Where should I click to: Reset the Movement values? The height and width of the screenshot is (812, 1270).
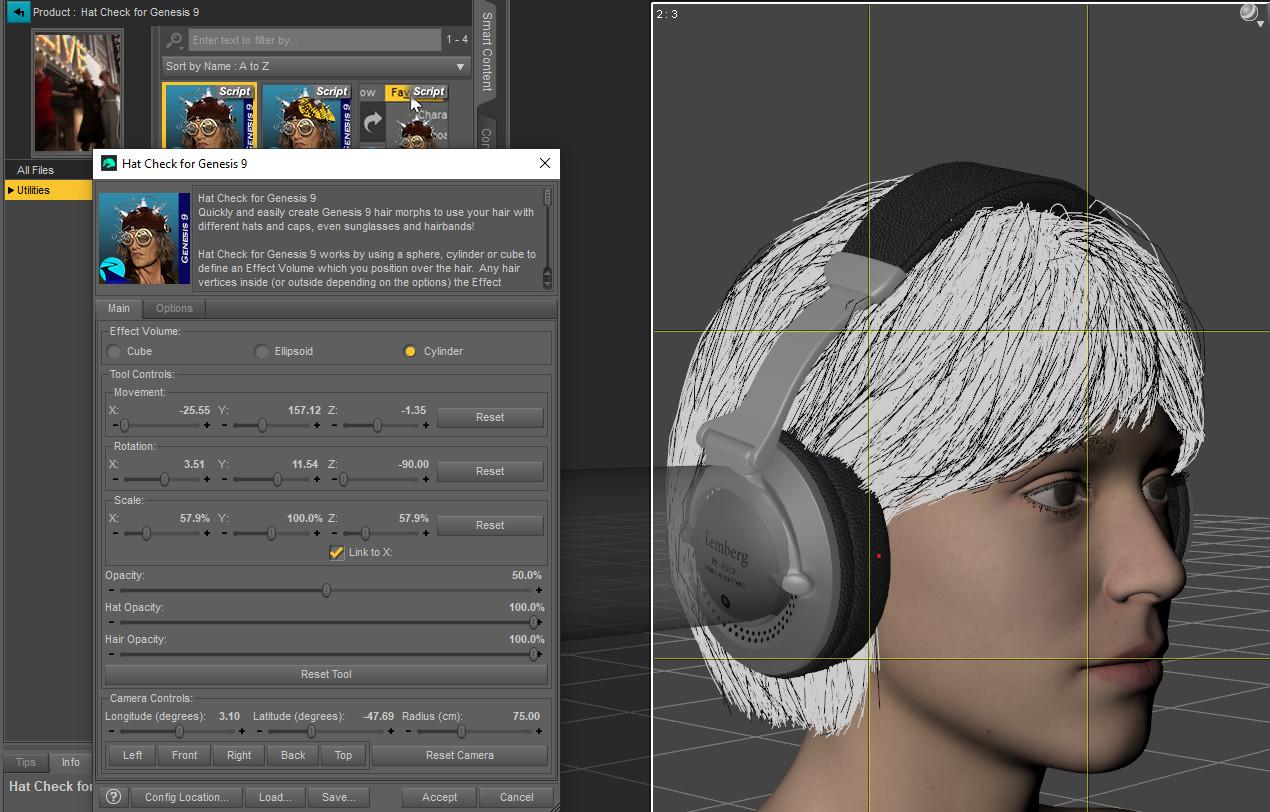coord(490,417)
